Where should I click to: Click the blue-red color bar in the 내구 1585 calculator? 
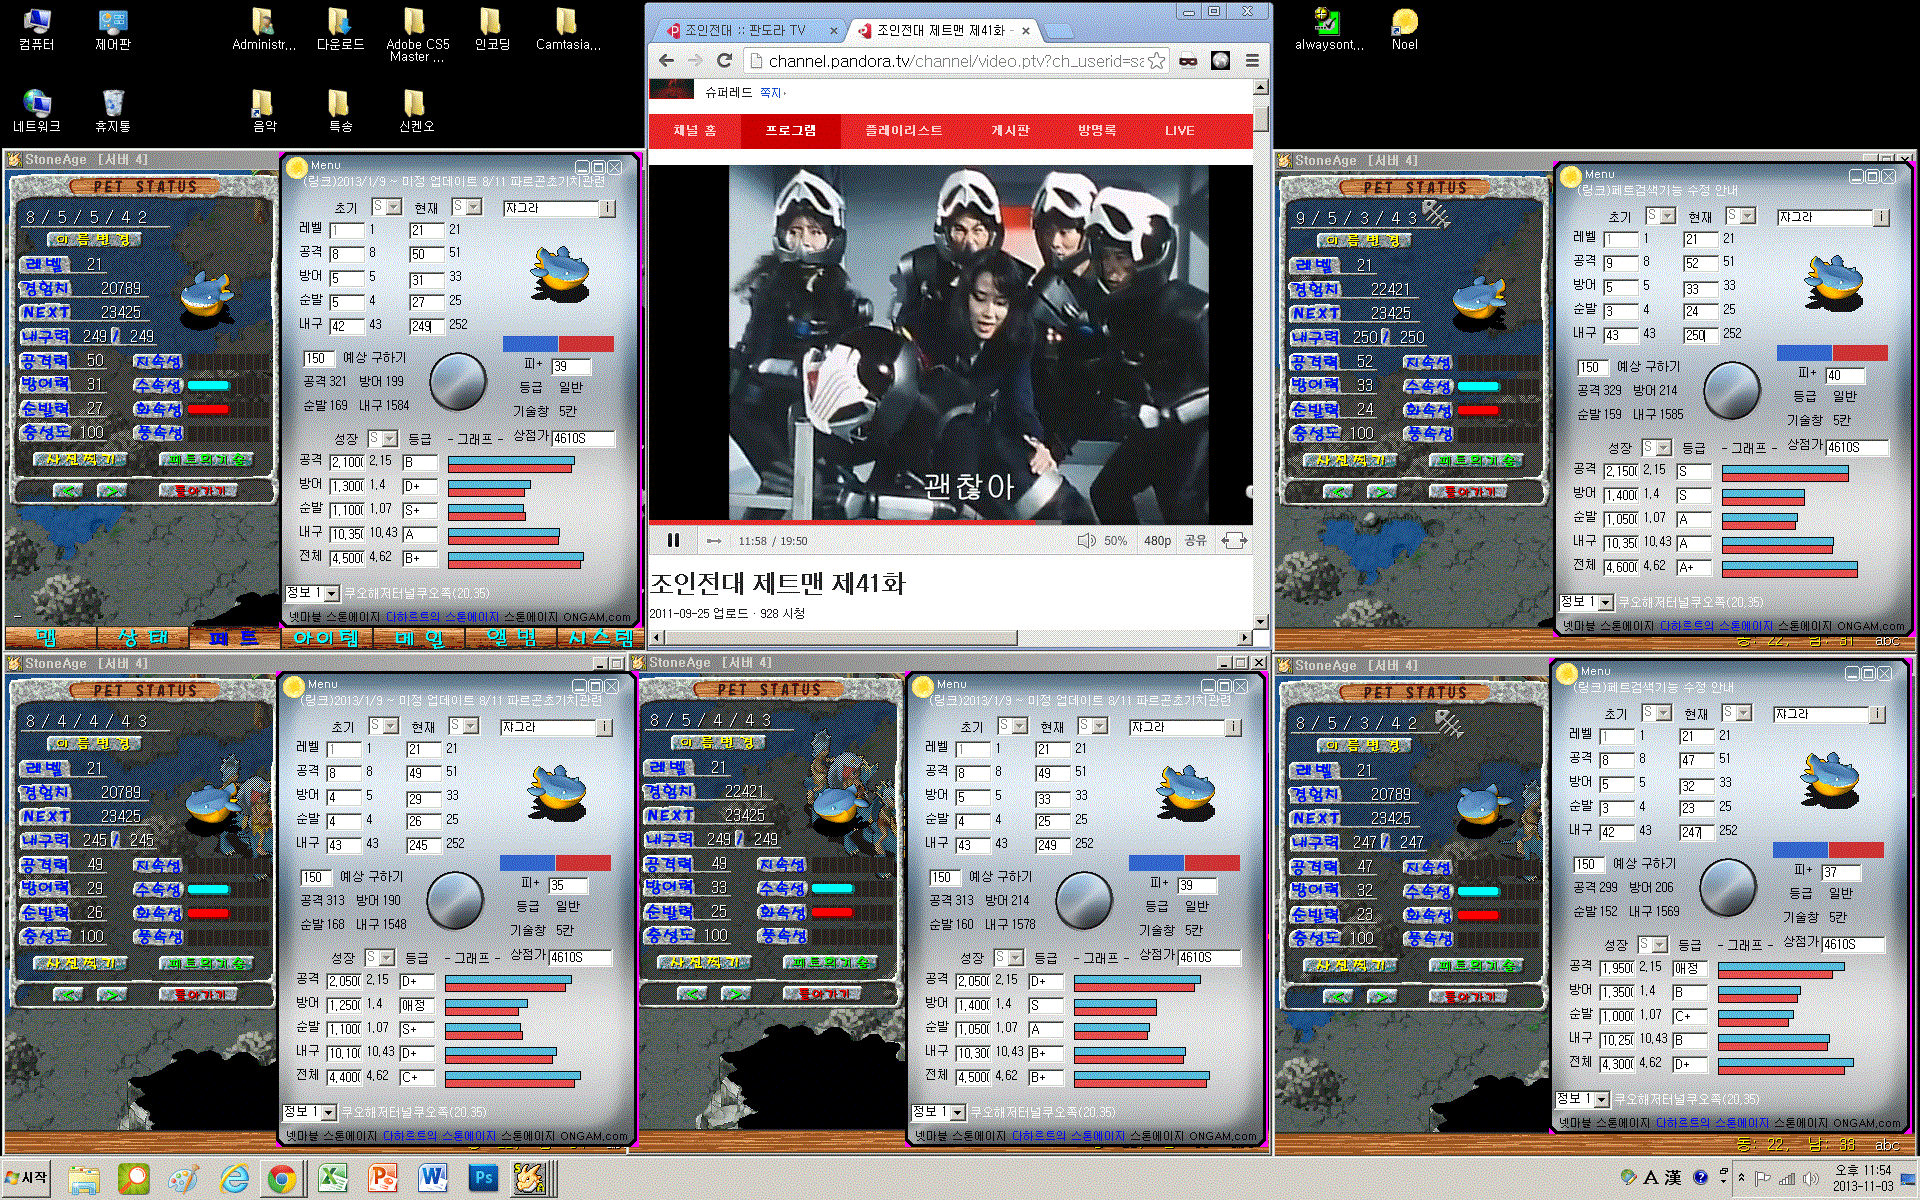coord(1832,353)
